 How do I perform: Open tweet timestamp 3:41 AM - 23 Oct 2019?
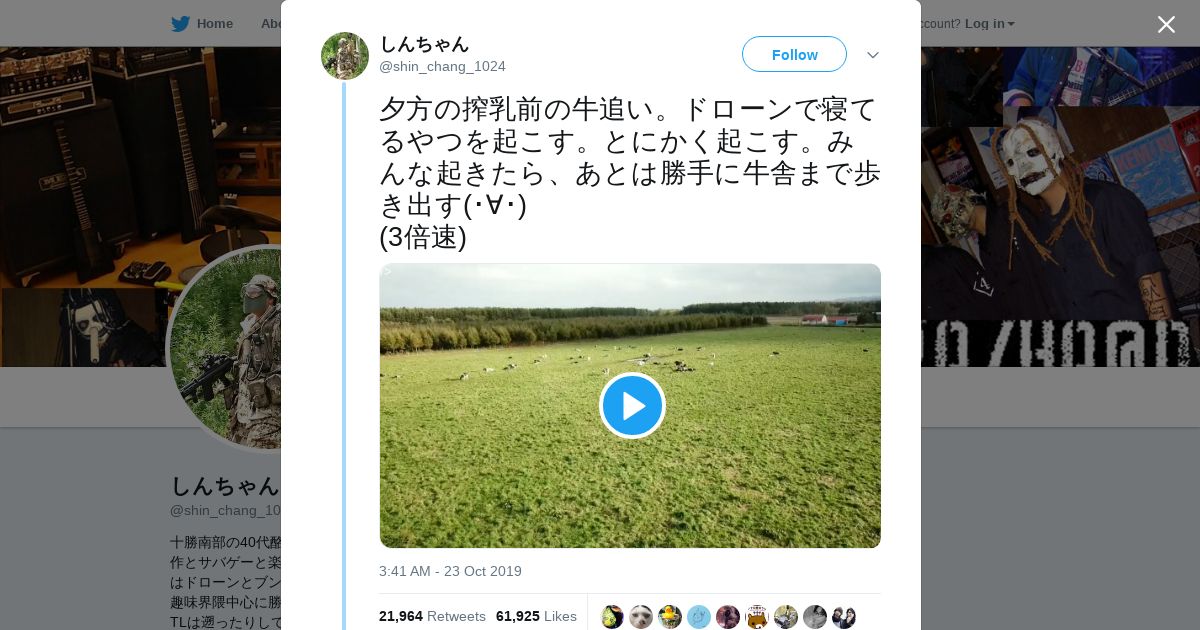click(x=450, y=571)
